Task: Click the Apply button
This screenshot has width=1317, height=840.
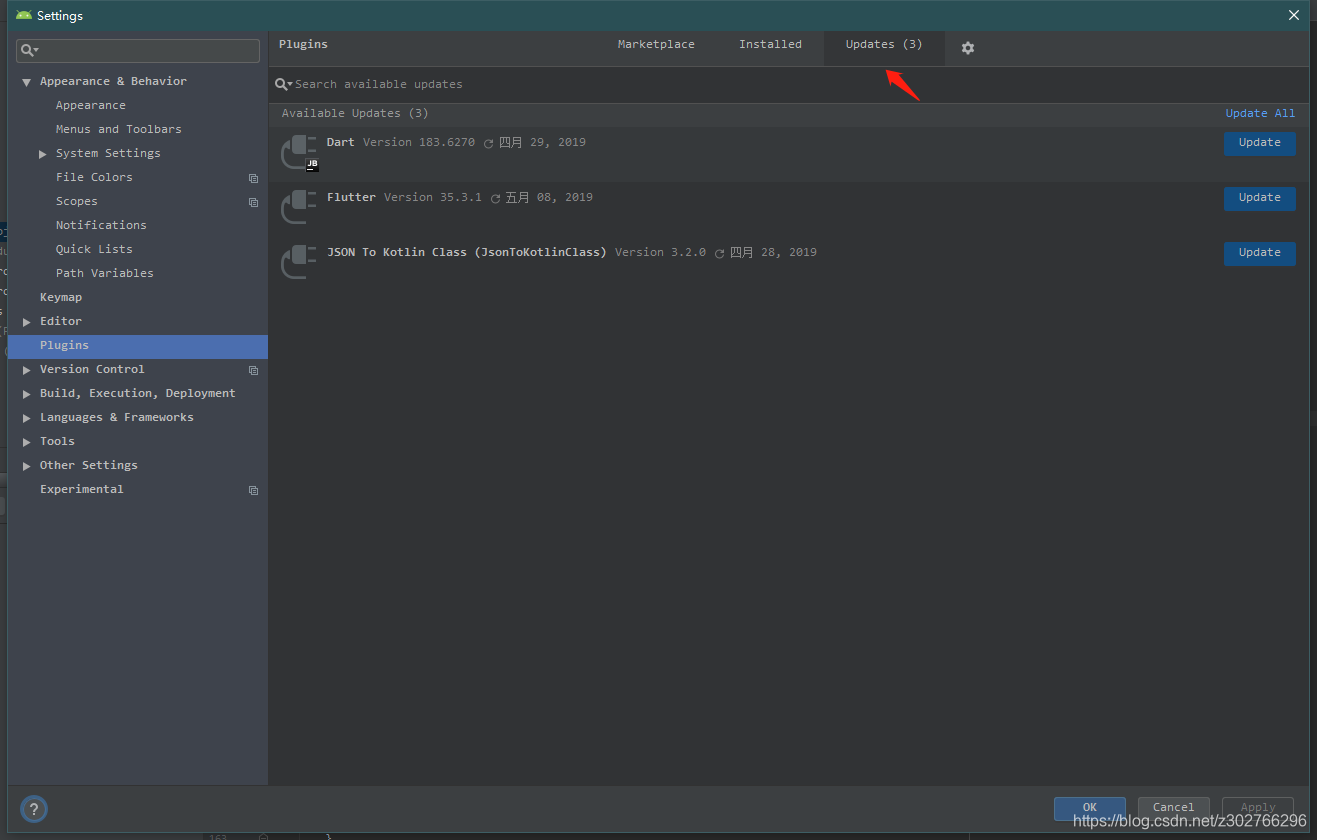Action: 1257,808
